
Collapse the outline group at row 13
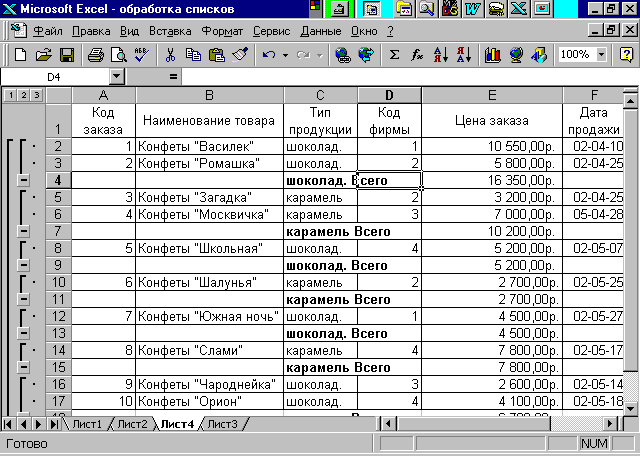coord(24,333)
